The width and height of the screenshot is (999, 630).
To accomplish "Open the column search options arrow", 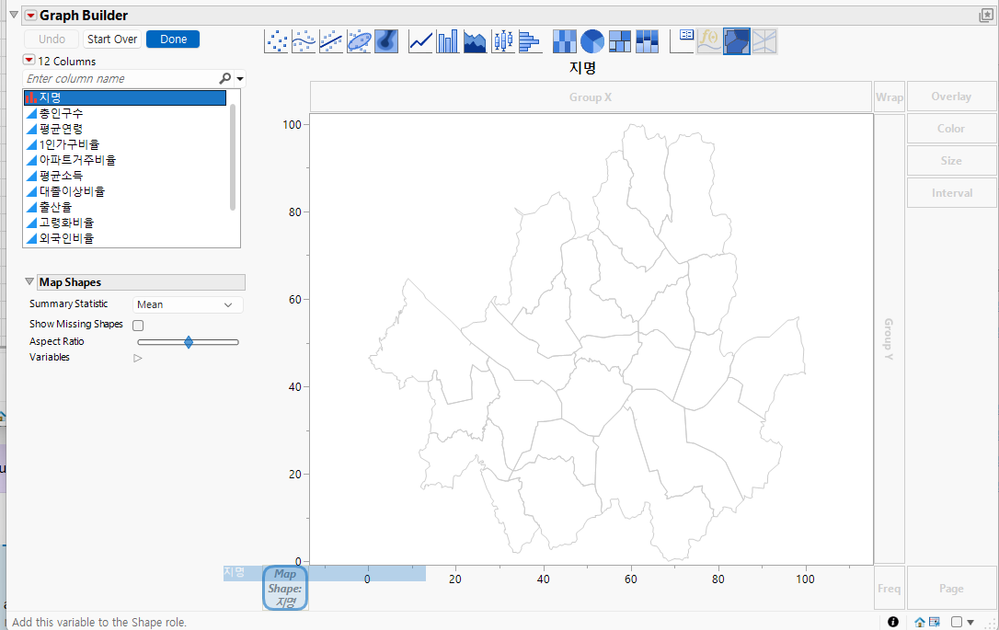I will pos(240,80).
